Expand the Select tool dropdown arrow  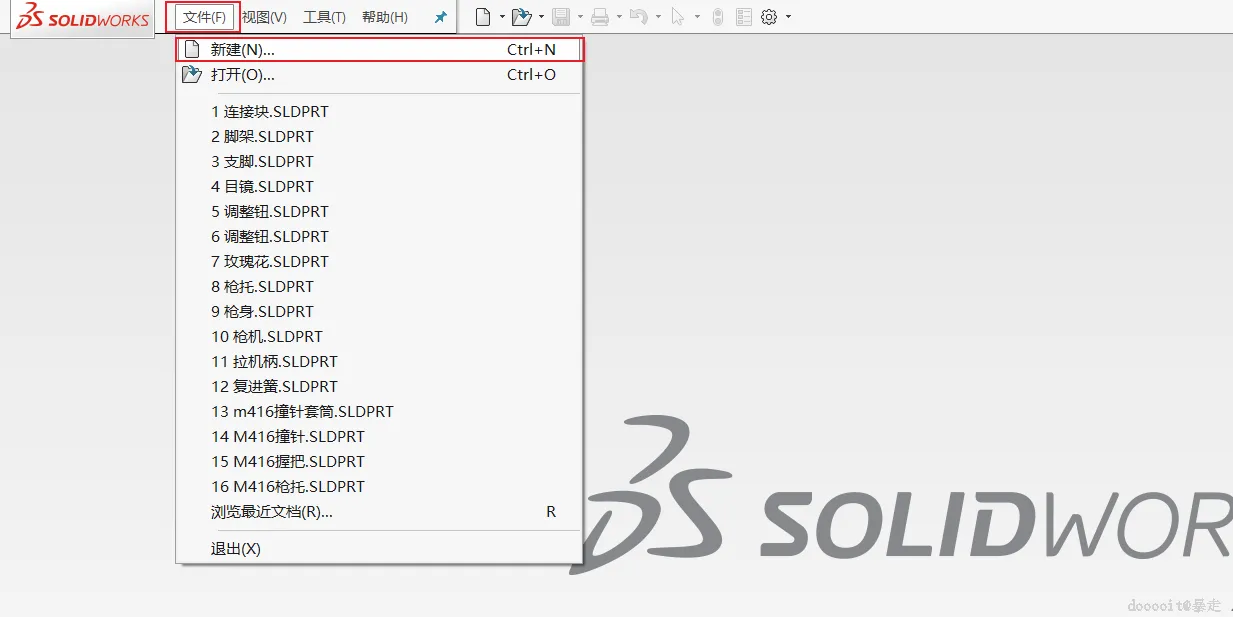point(697,17)
